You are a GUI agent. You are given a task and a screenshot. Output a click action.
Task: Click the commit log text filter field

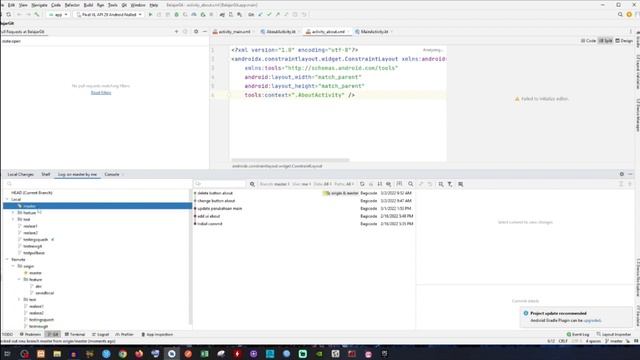click(220, 184)
